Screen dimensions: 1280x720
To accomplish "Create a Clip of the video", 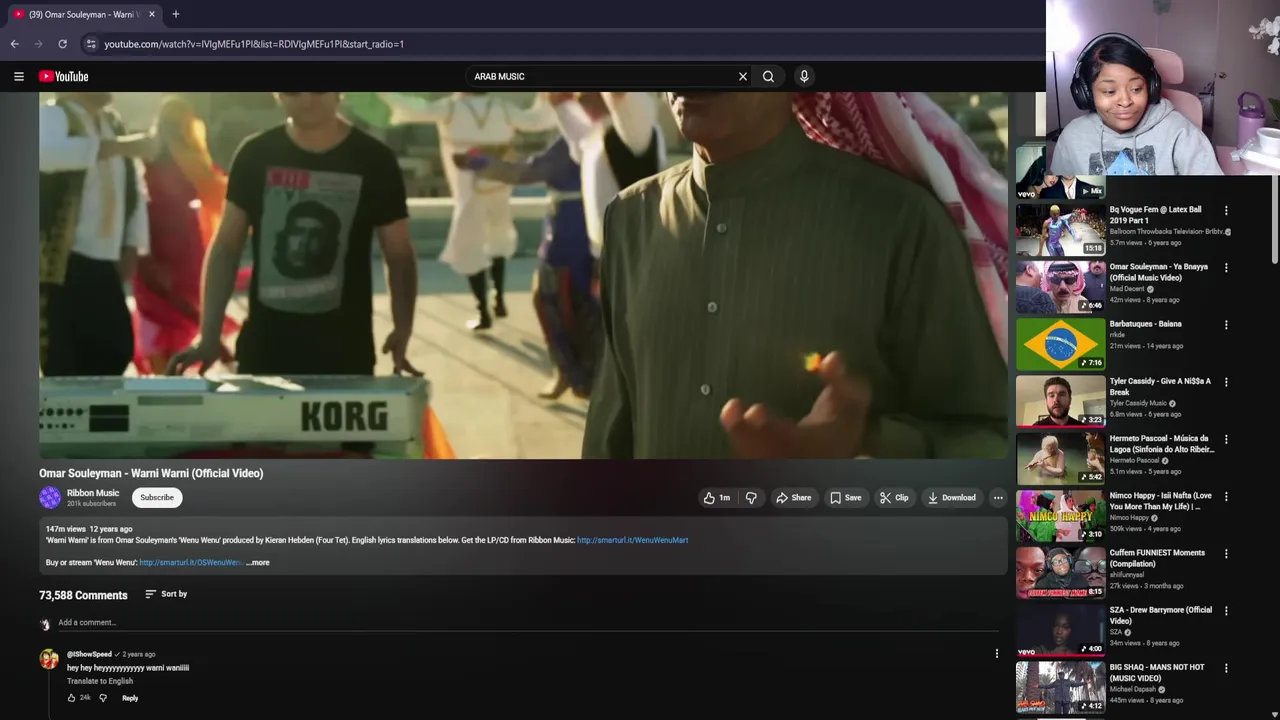I will [894, 497].
